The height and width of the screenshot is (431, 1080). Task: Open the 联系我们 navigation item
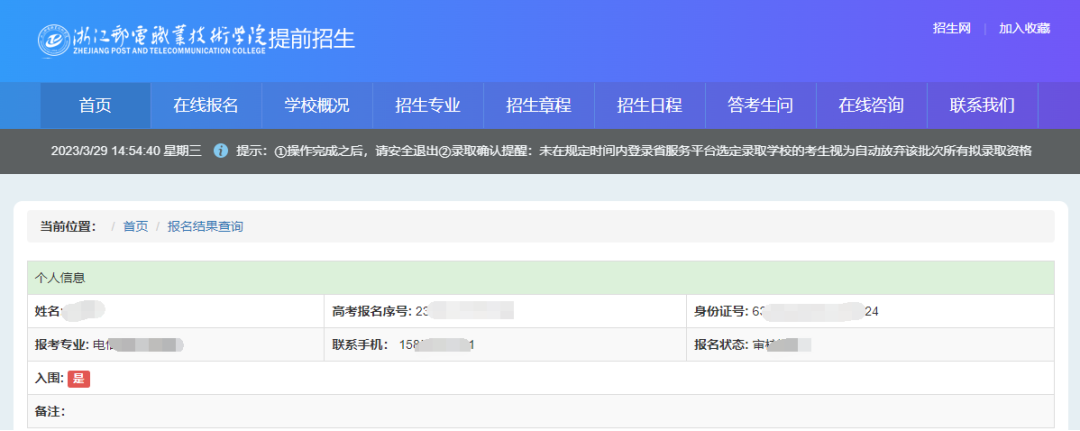(x=982, y=106)
